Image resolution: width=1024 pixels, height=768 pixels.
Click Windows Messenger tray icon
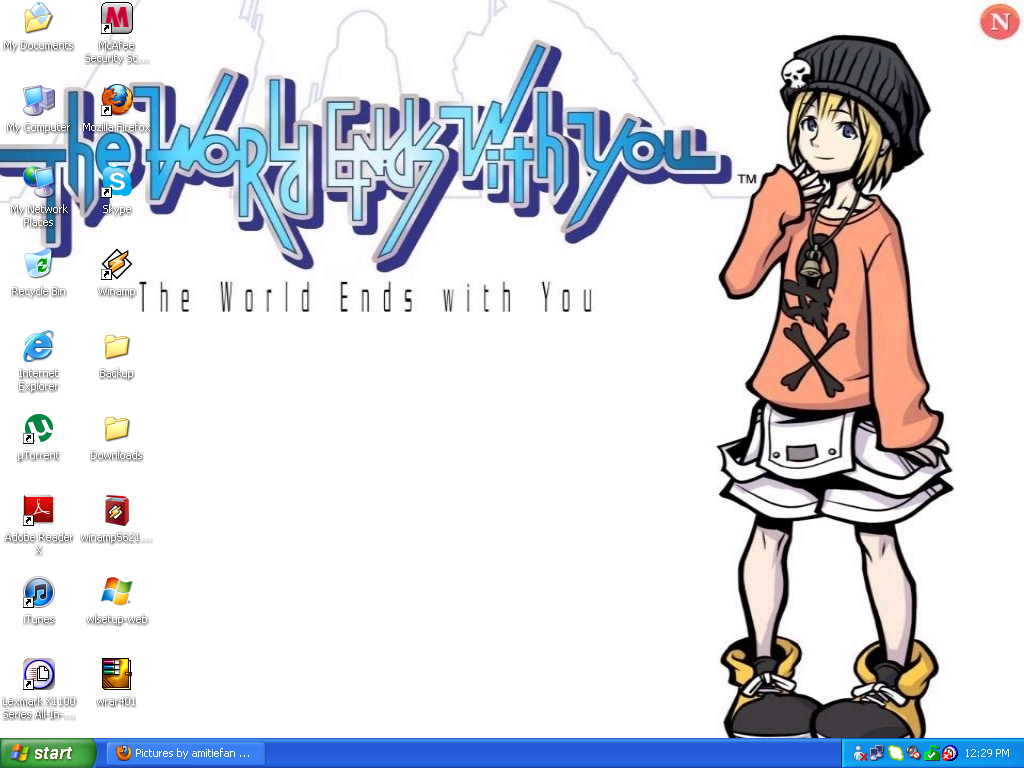860,754
